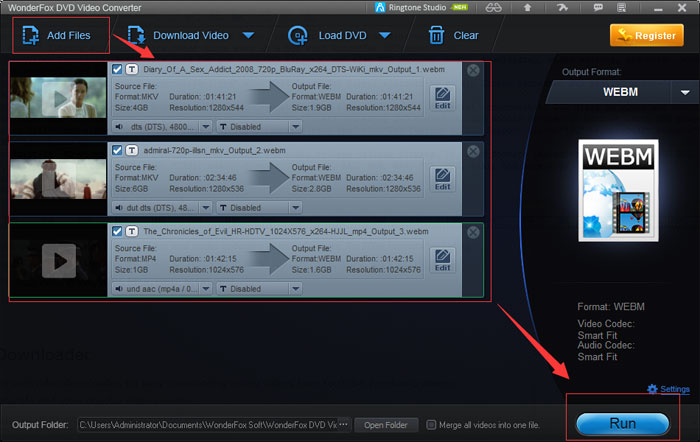The width and height of the screenshot is (700, 442).
Task: Expand the Download Video dropdown arrow
Action: [x=248, y=35]
